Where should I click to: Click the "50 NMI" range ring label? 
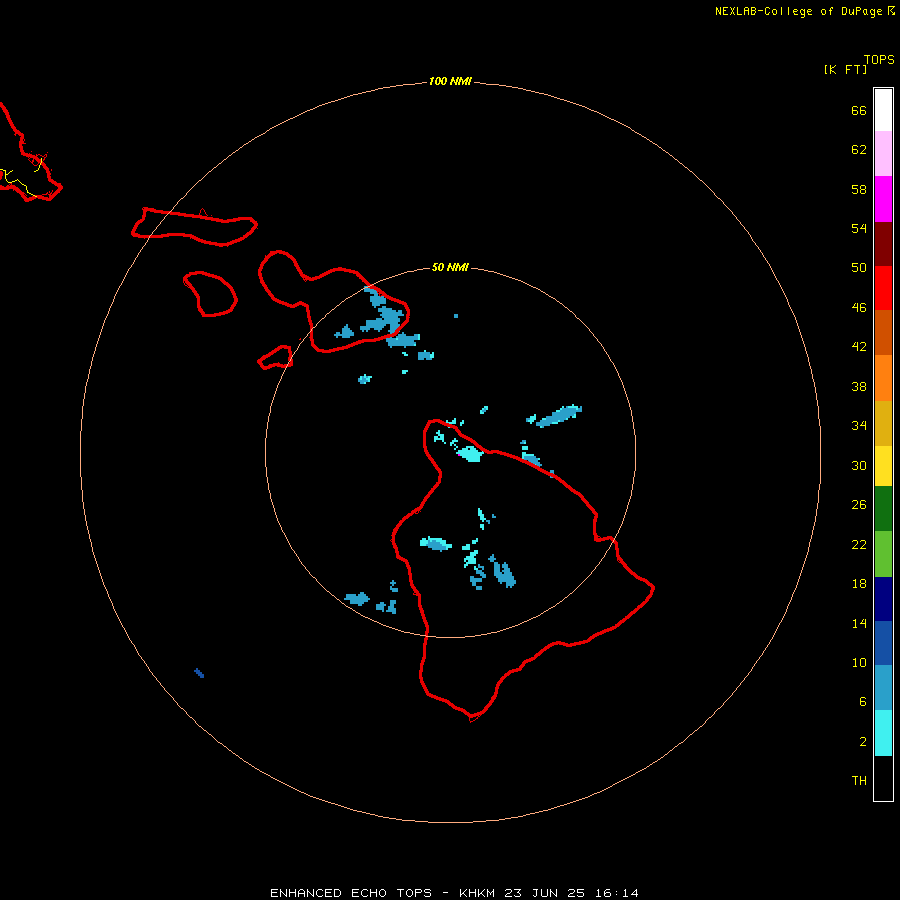[450, 267]
